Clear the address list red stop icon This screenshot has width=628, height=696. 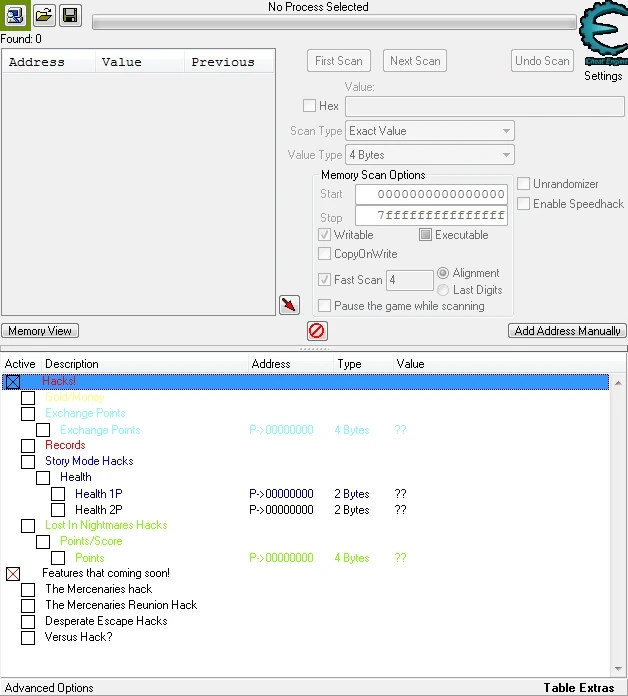(317, 331)
